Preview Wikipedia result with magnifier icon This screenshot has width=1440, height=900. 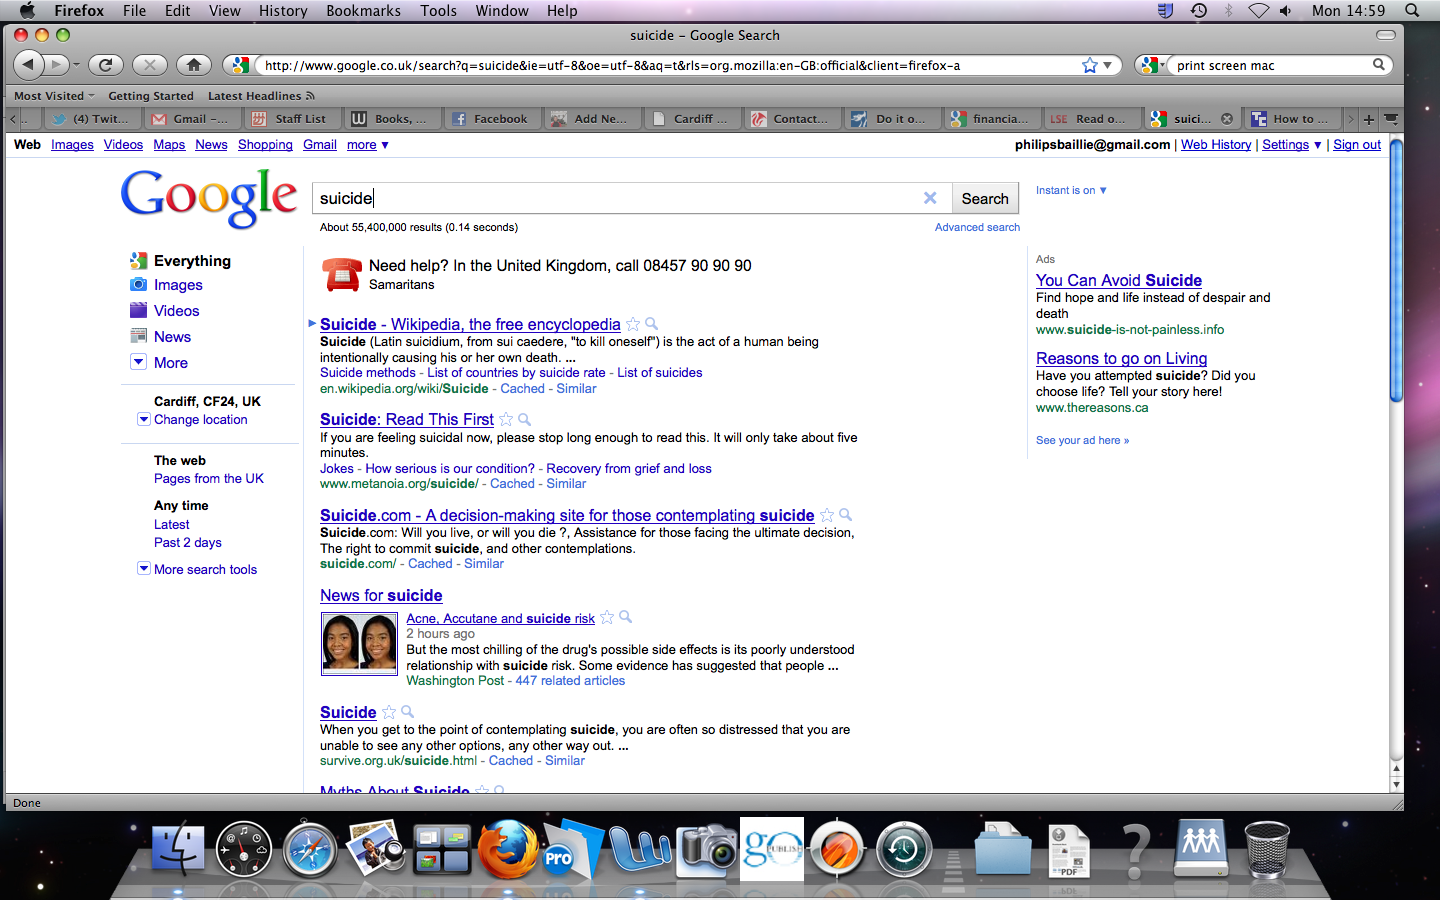pyautogui.click(x=652, y=324)
